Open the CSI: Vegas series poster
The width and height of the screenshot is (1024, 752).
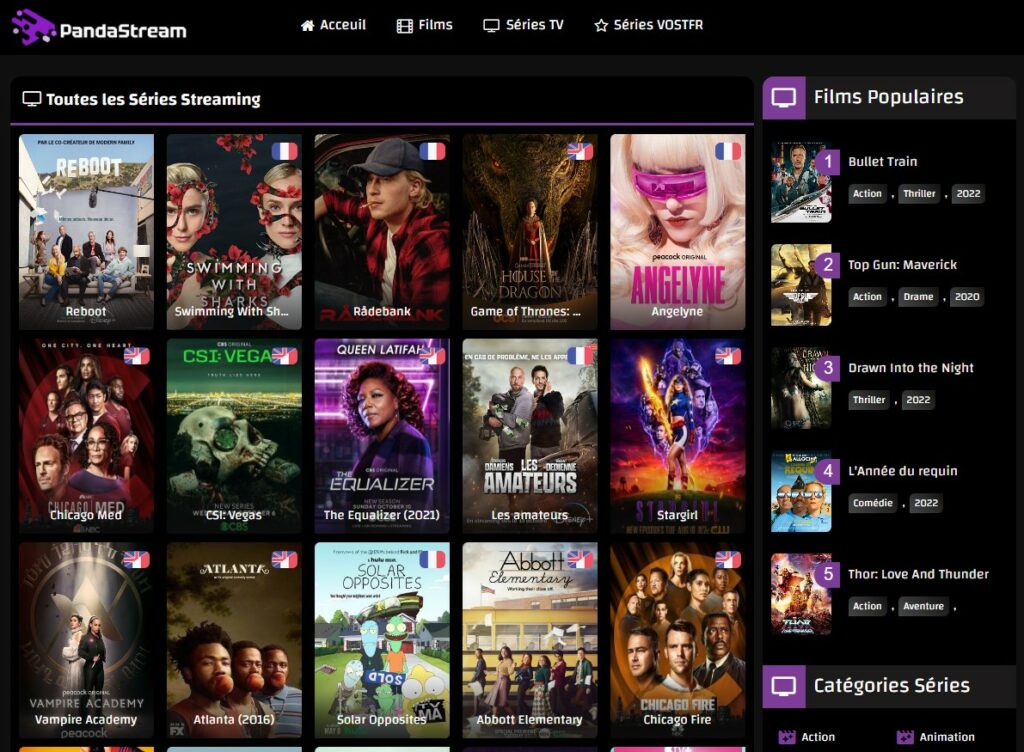click(234, 436)
